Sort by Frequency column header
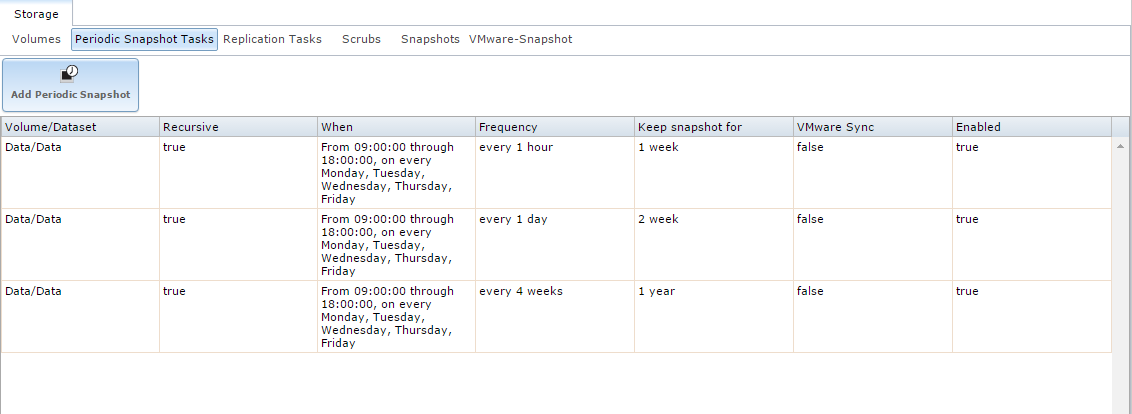This screenshot has width=1132, height=414. (x=555, y=127)
